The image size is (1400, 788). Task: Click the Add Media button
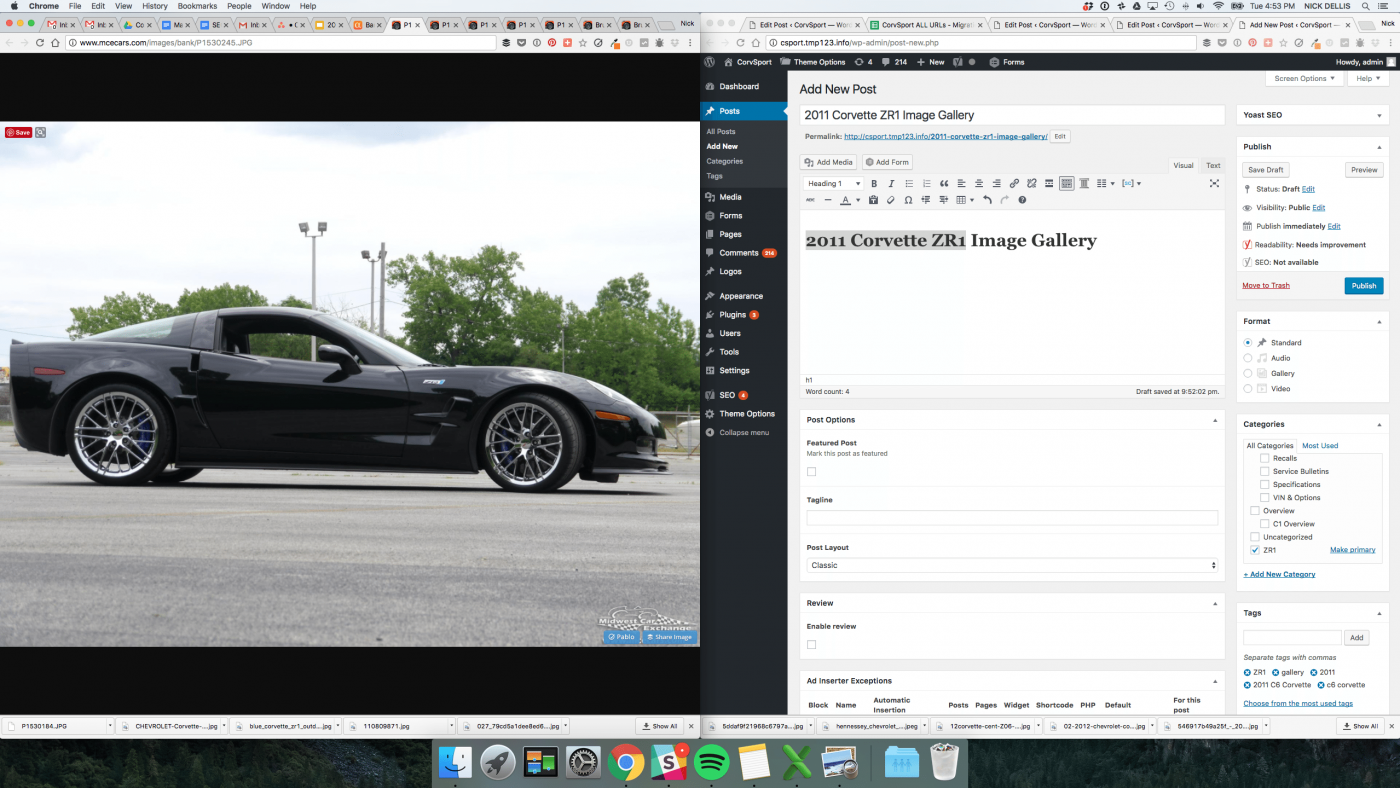(829, 162)
